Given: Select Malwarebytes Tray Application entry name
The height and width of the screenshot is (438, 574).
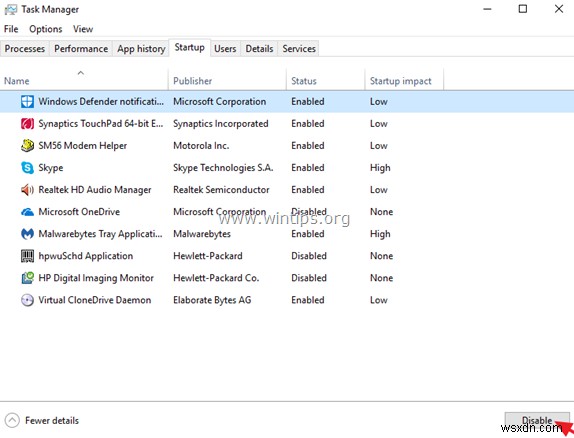Looking at the screenshot, I should coord(100,234).
